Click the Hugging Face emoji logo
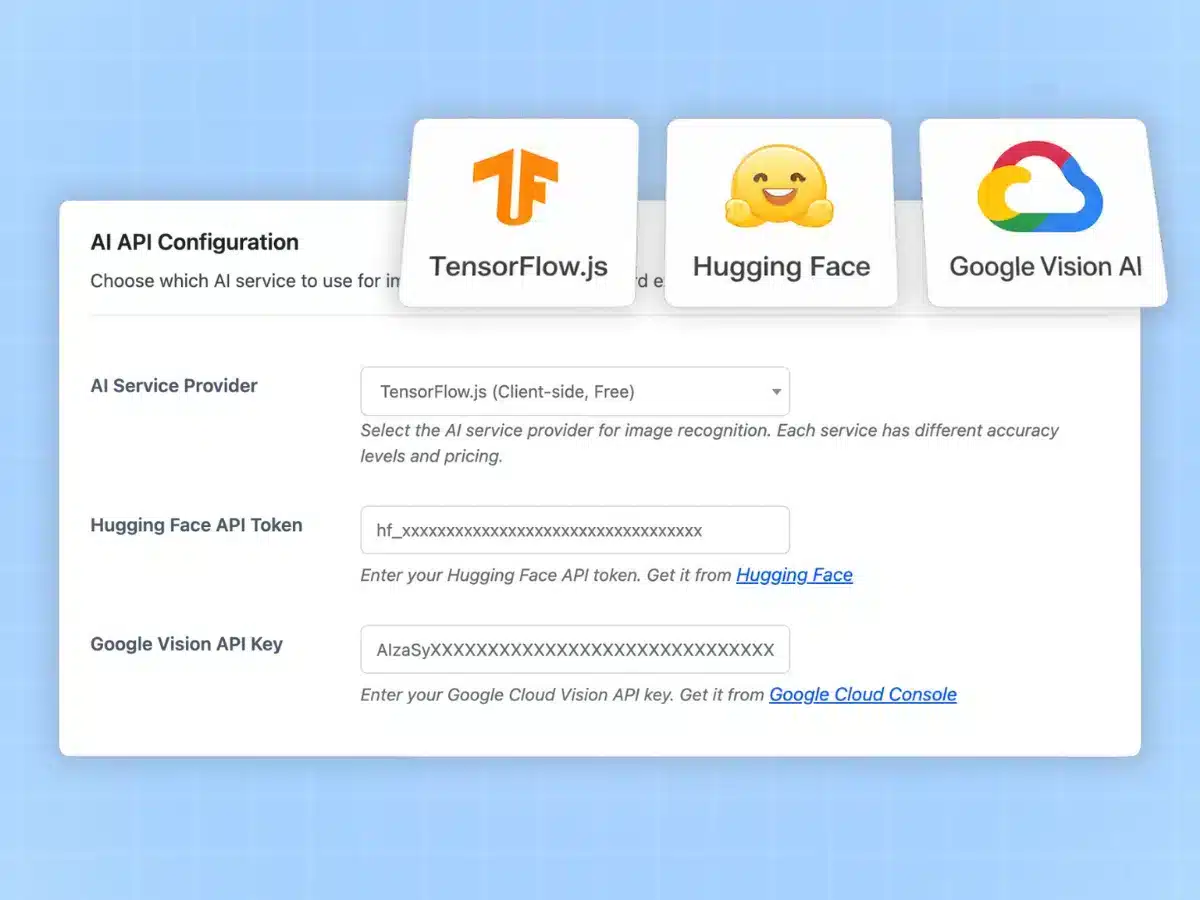1200x900 pixels. [779, 185]
